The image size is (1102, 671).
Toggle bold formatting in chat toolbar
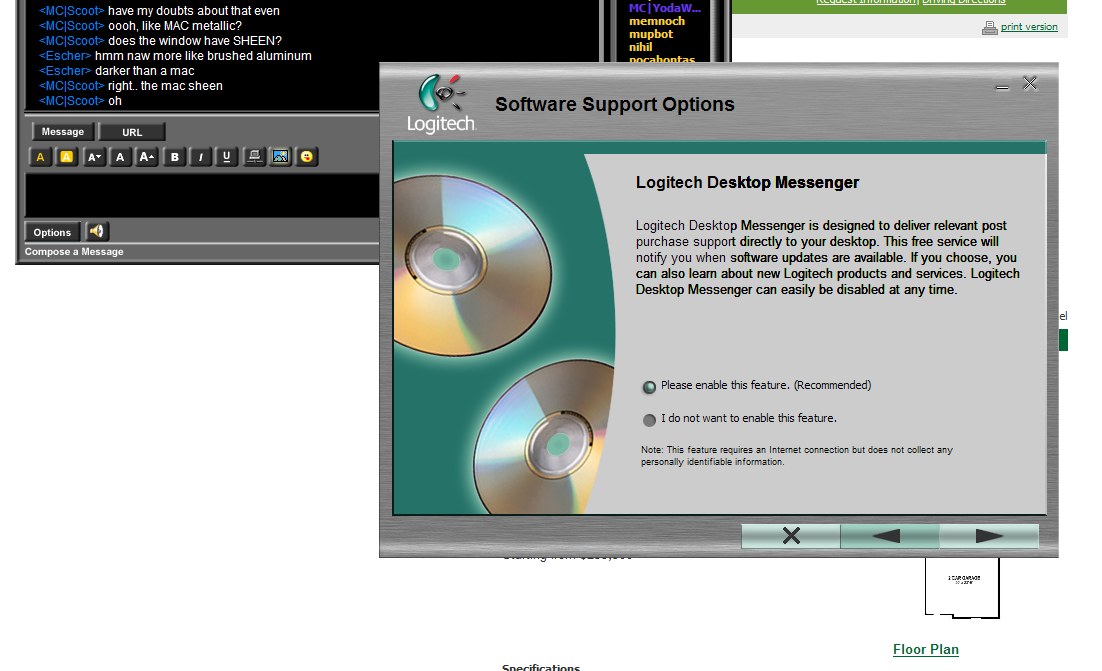174,157
